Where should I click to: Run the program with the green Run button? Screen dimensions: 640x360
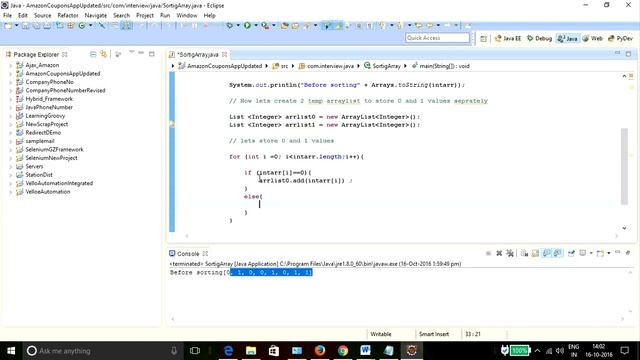click(x=247, y=26)
